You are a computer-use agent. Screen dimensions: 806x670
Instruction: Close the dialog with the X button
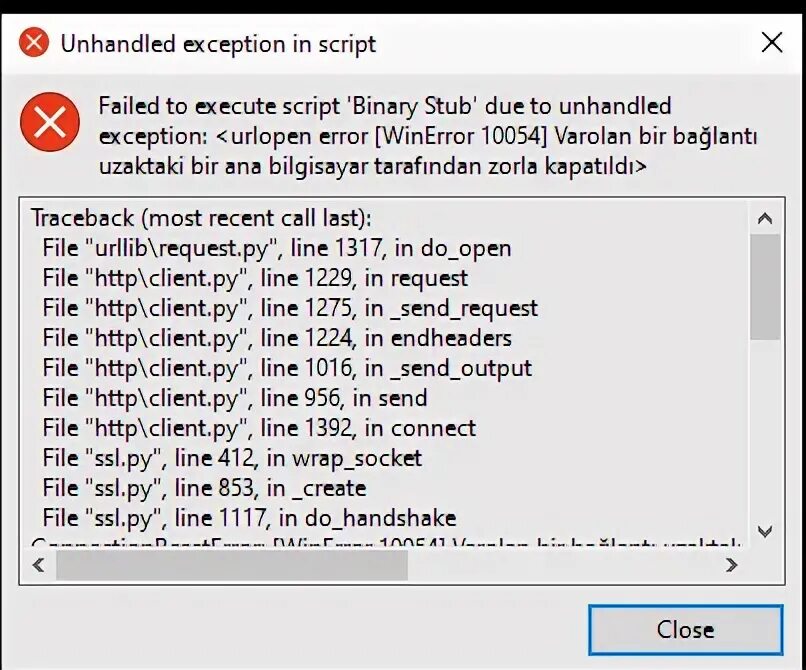(771, 42)
